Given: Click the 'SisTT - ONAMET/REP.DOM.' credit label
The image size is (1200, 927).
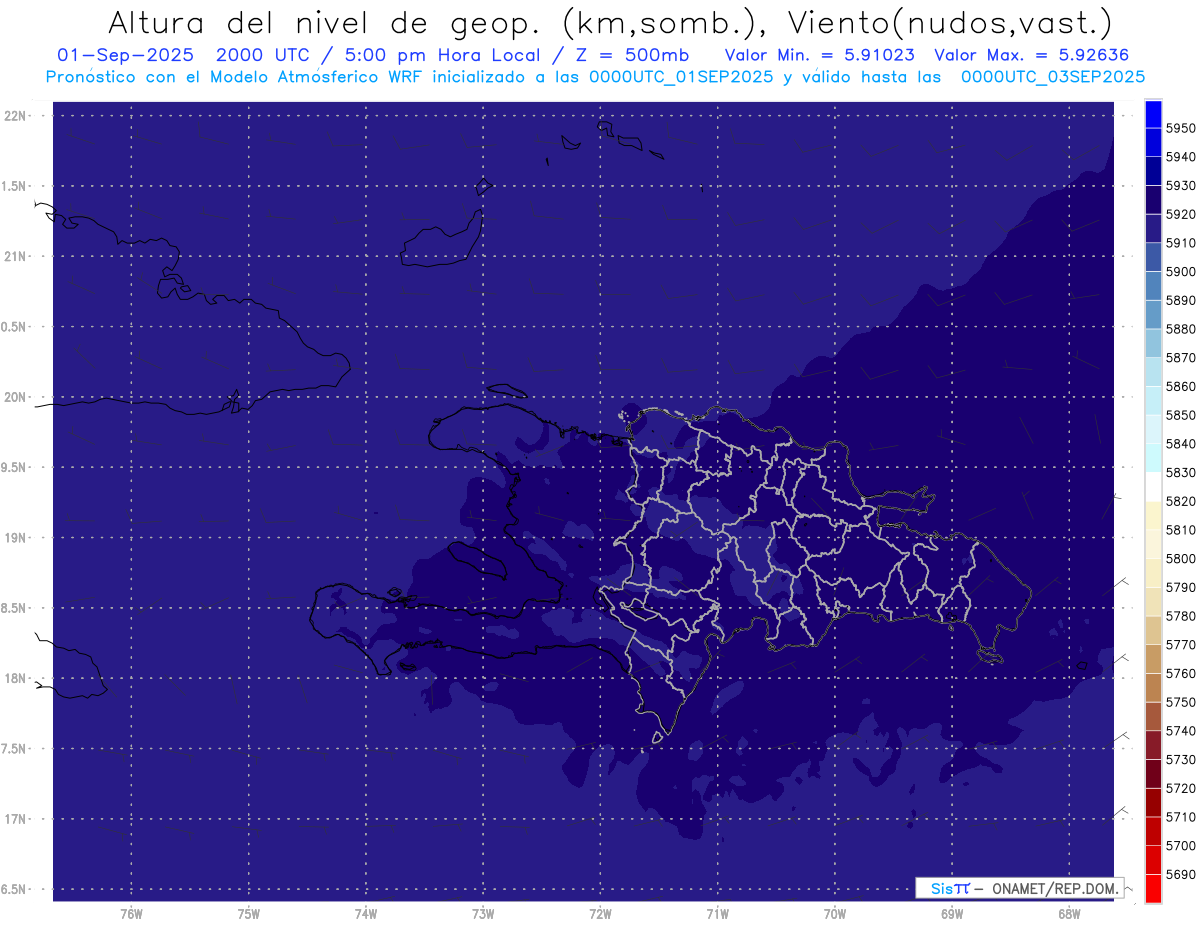Looking at the screenshot, I should pos(1020,888).
